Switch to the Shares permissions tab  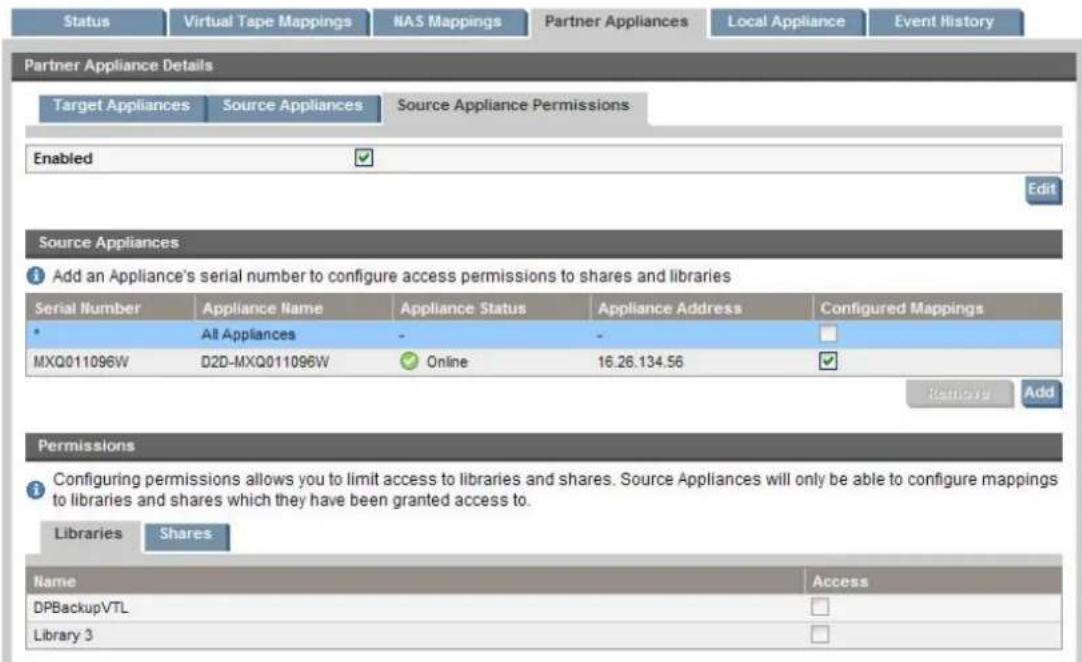point(186,535)
